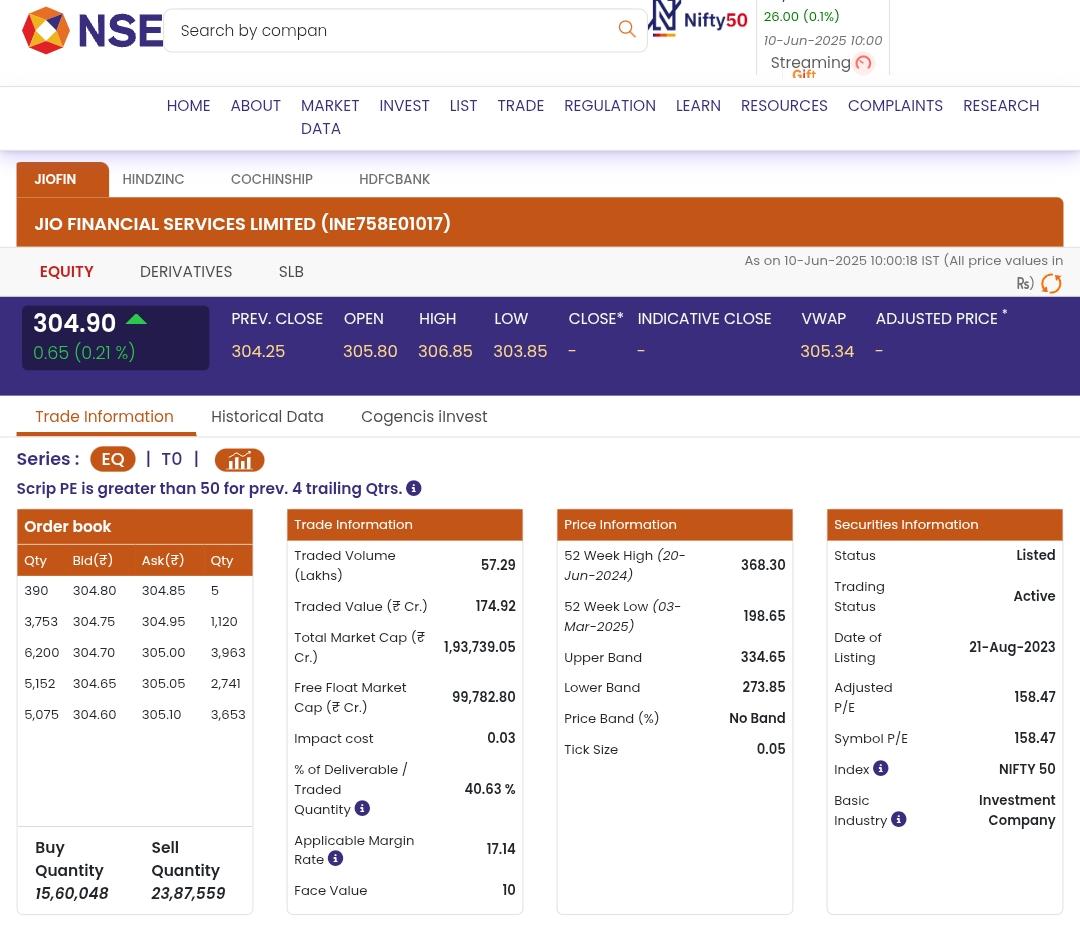Open the TRADE menu
Image resolution: width=1080 pixels, height=925 pixels.
521,105
